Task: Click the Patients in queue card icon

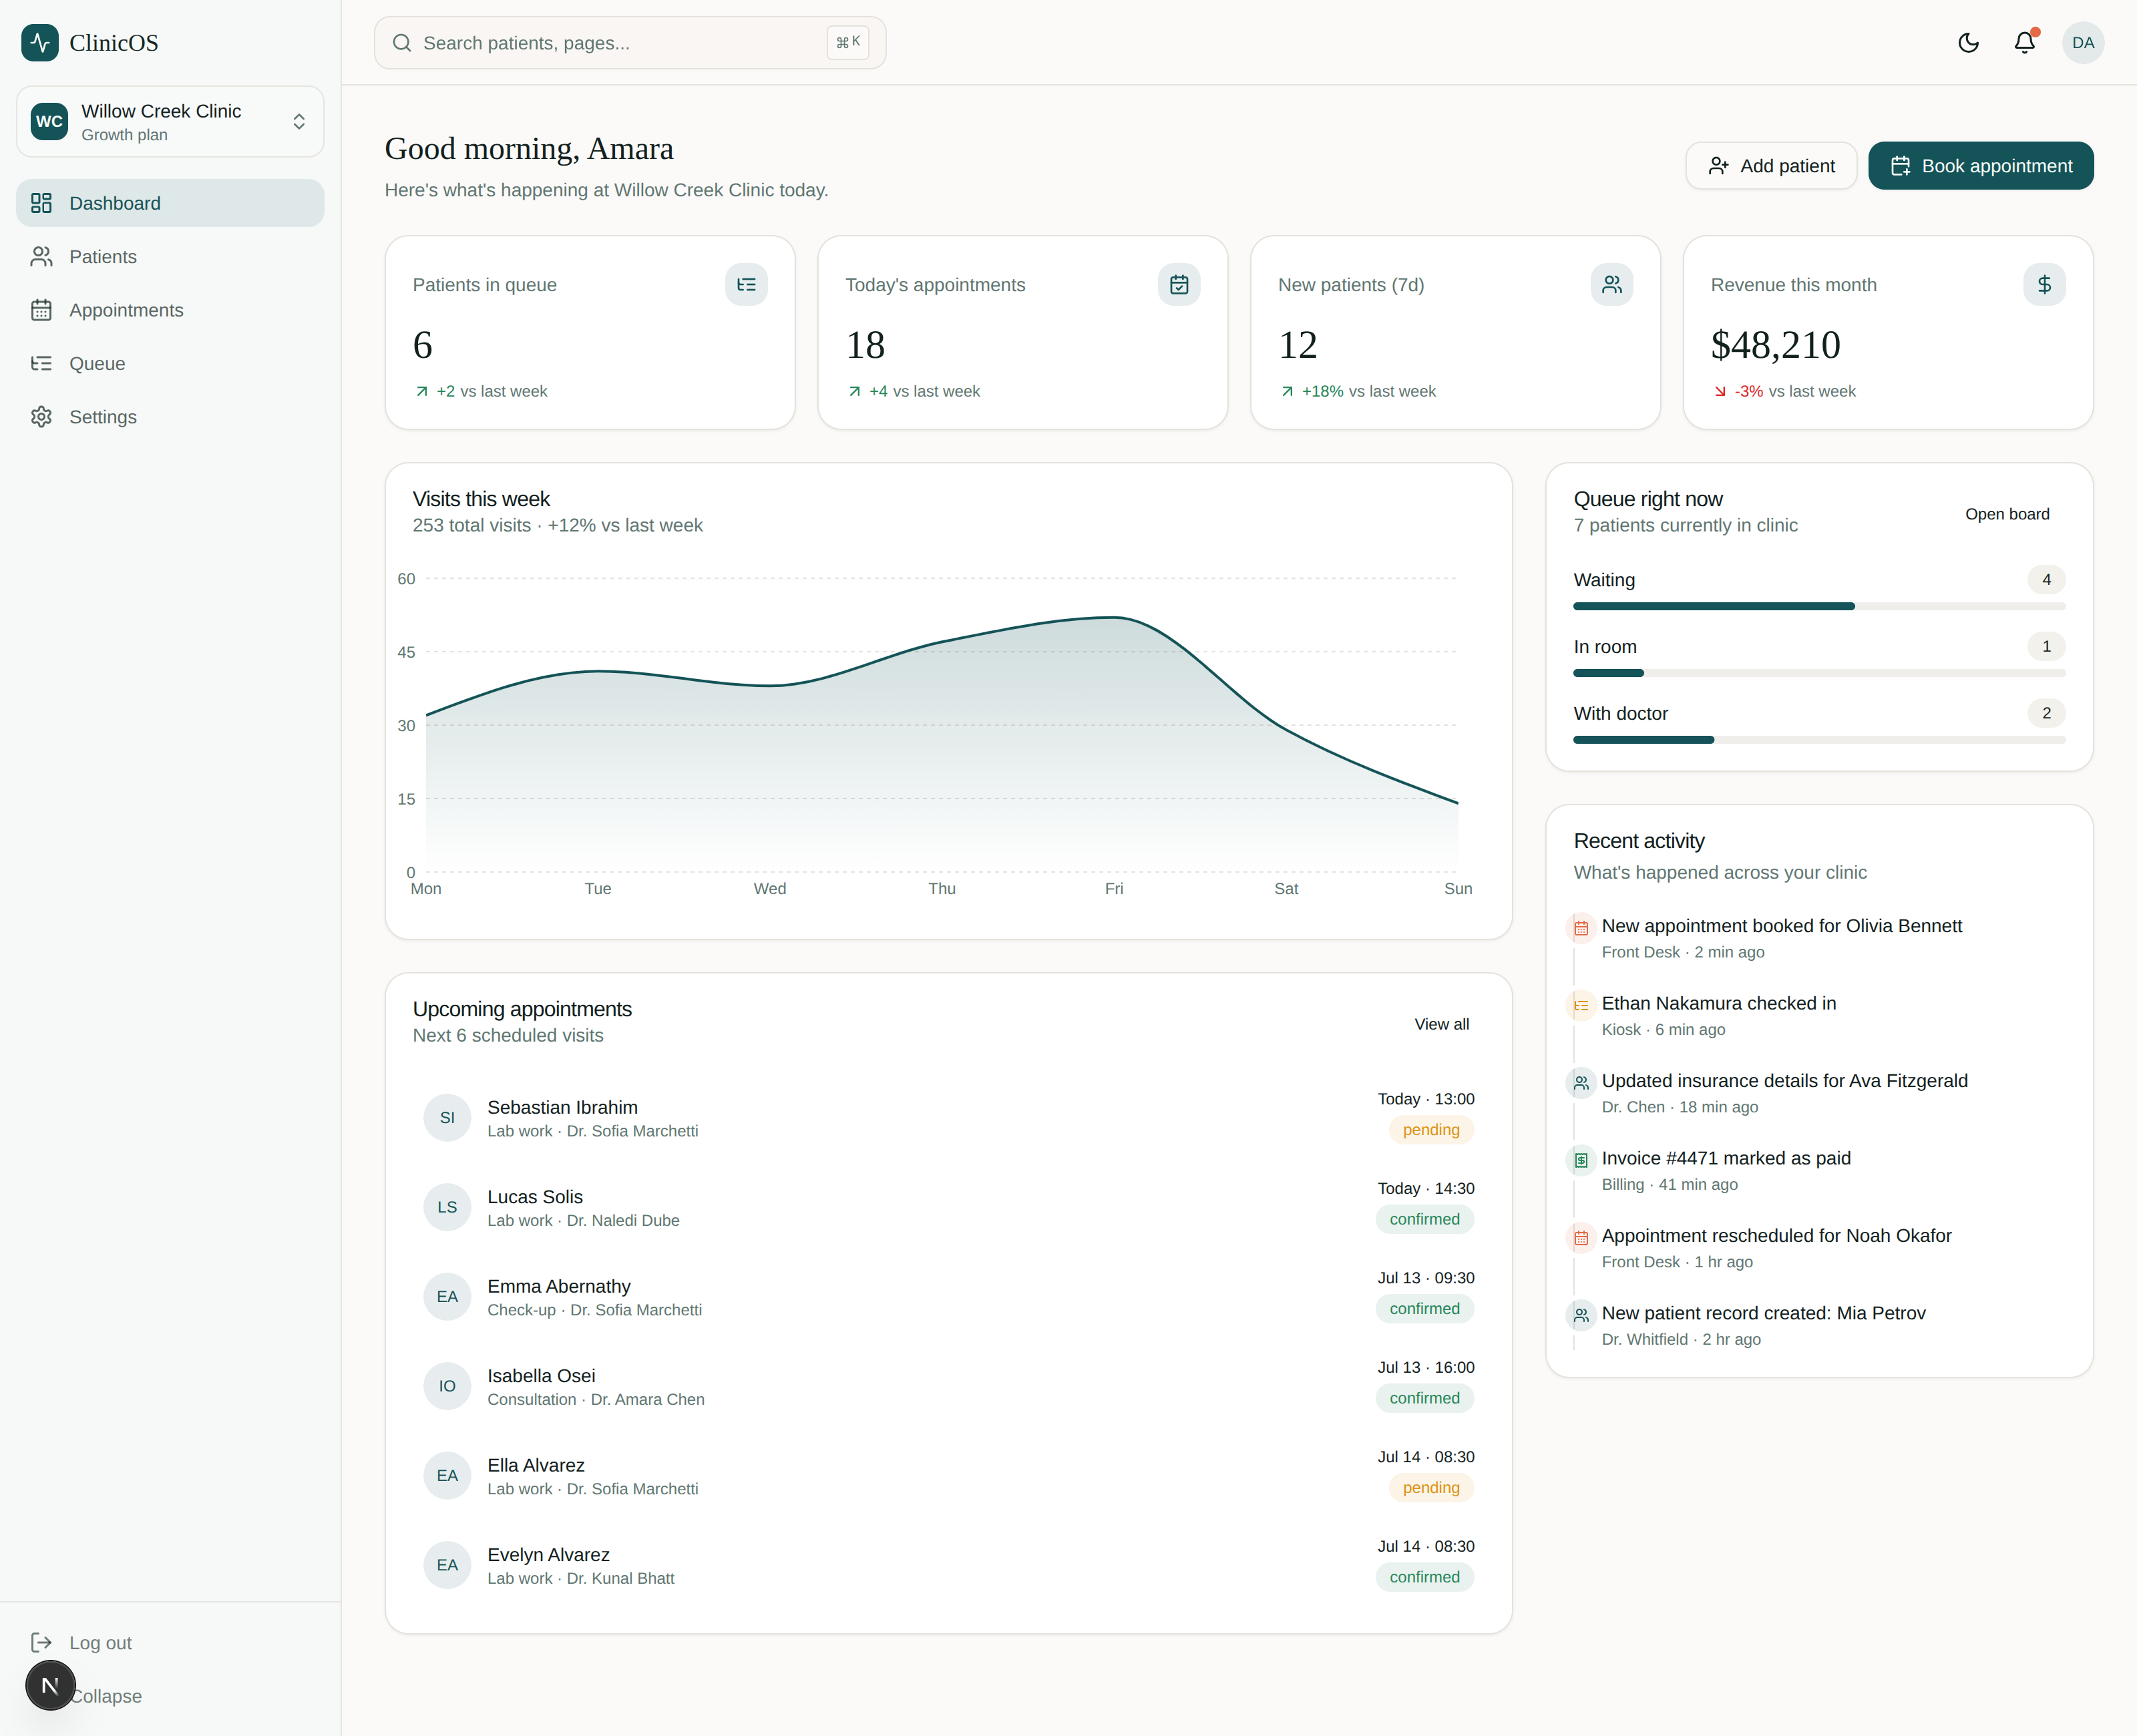Action: click(x=746, y=285)
